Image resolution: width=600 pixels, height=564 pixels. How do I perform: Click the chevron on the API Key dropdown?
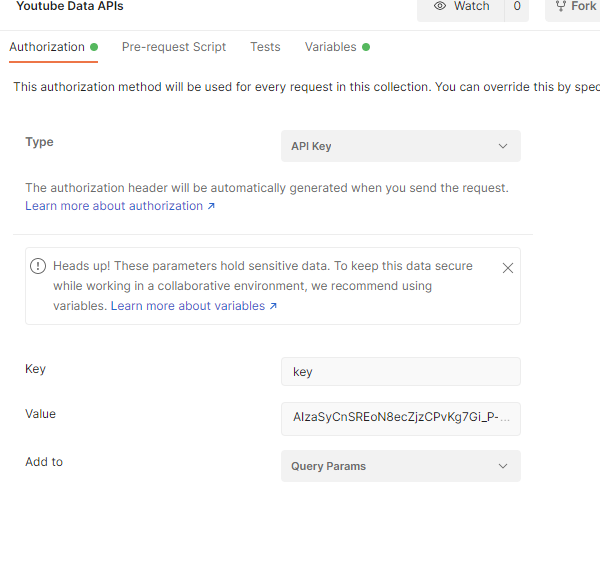click(503, 146)
